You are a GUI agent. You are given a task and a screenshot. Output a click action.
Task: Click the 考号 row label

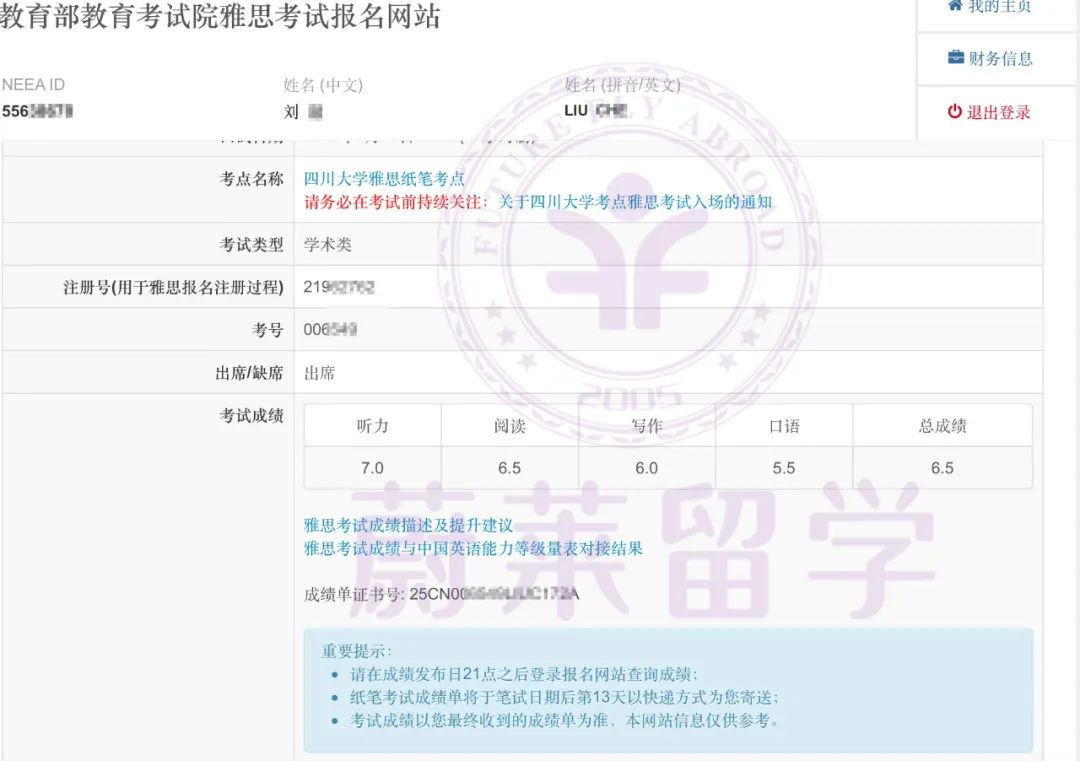click(x=267, y=330)
